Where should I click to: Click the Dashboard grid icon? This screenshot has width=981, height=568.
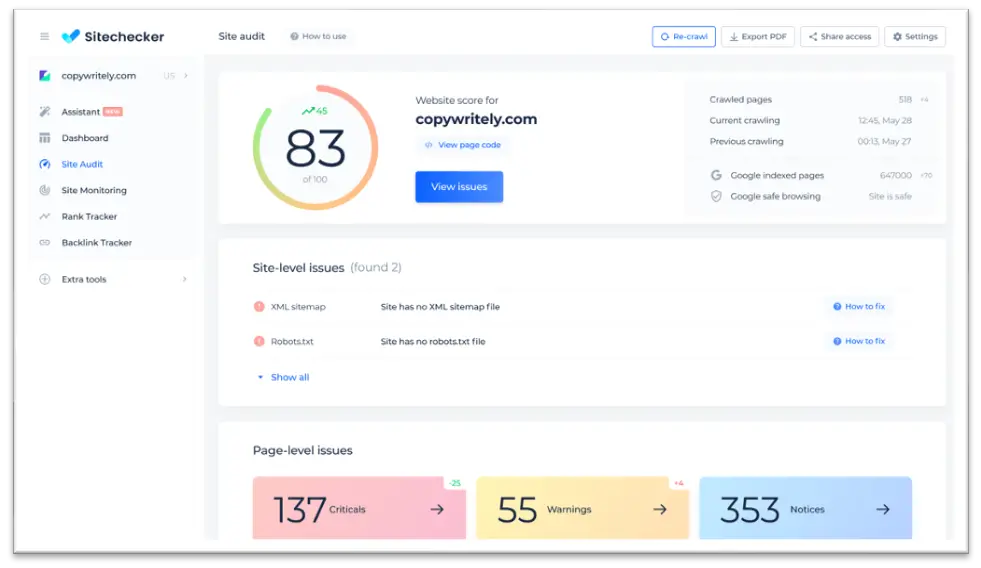(x=44, y=138)
